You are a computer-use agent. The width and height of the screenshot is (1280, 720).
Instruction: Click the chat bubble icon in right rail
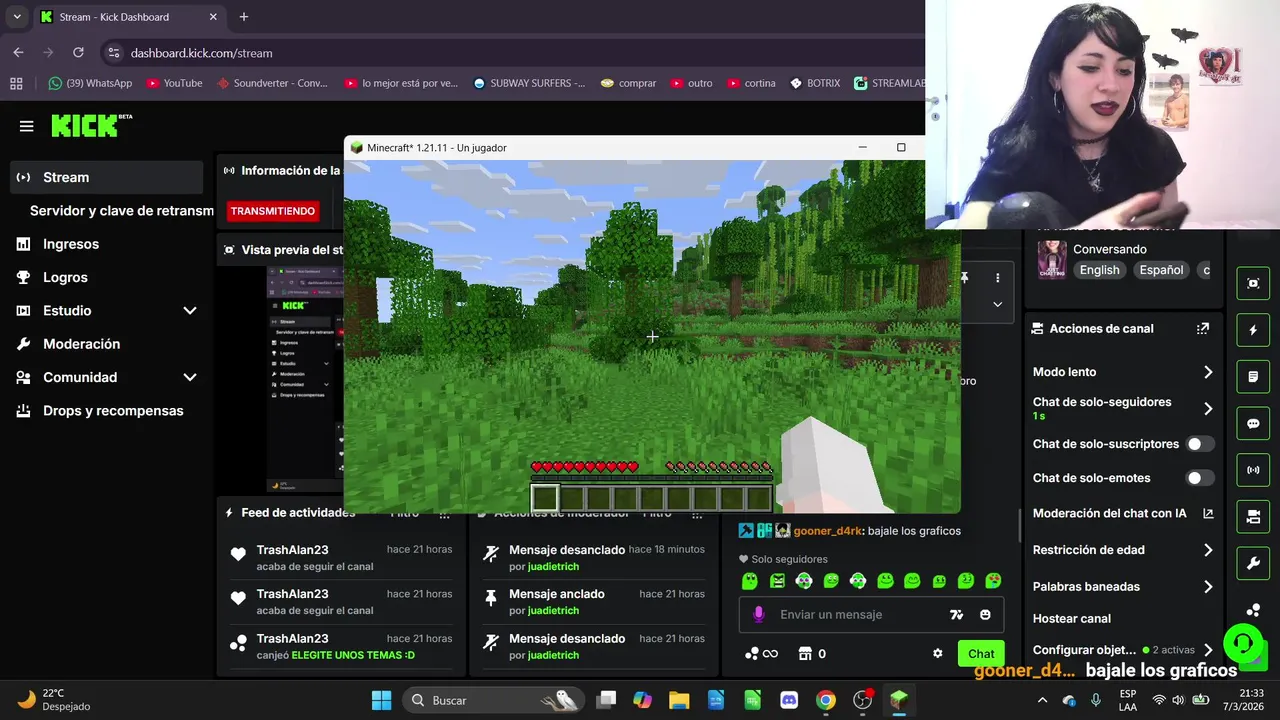click(x=1253, y=424)
